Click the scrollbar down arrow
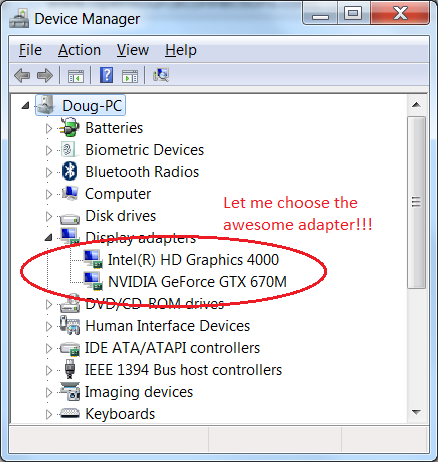 click(416, 412)
